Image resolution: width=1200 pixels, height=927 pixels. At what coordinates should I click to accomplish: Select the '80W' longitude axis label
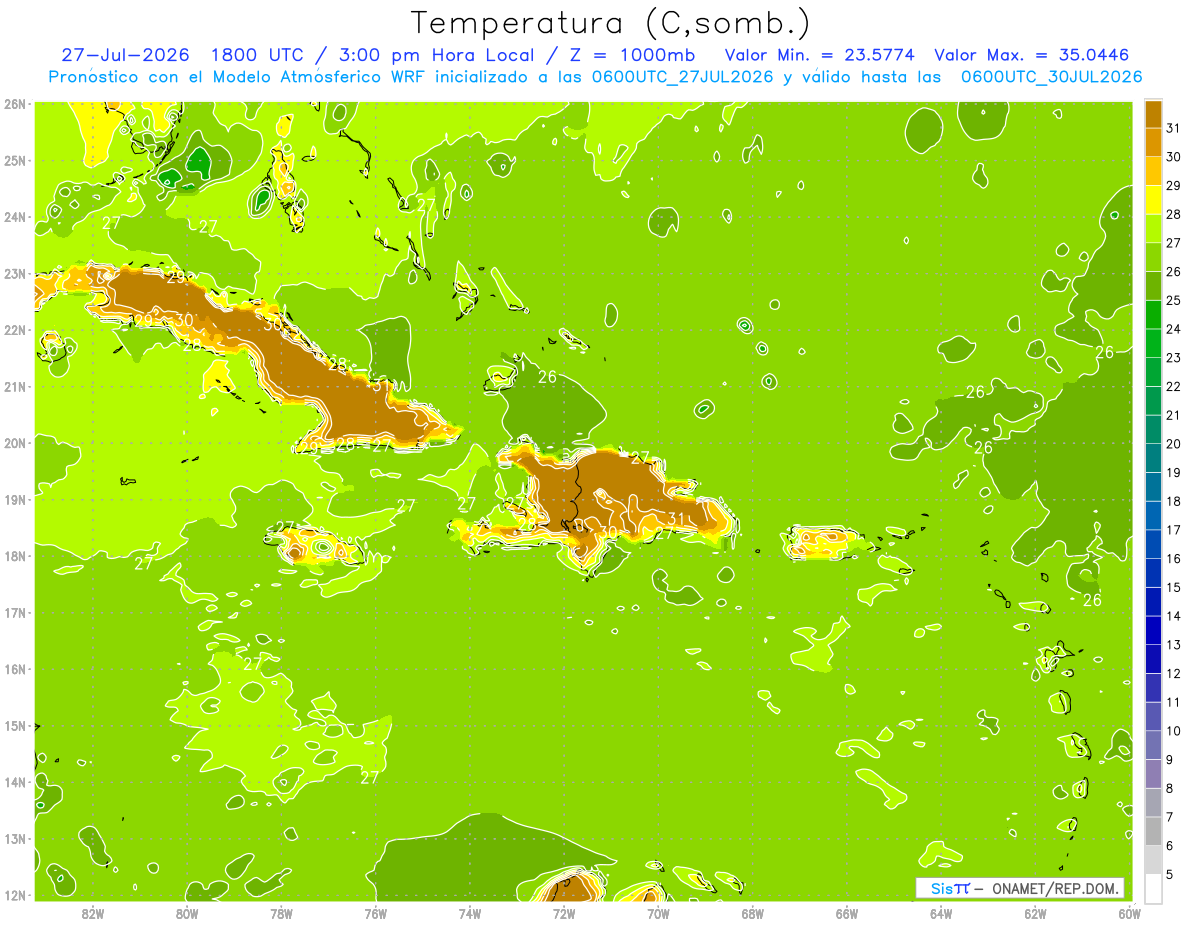tap(187, 913)
